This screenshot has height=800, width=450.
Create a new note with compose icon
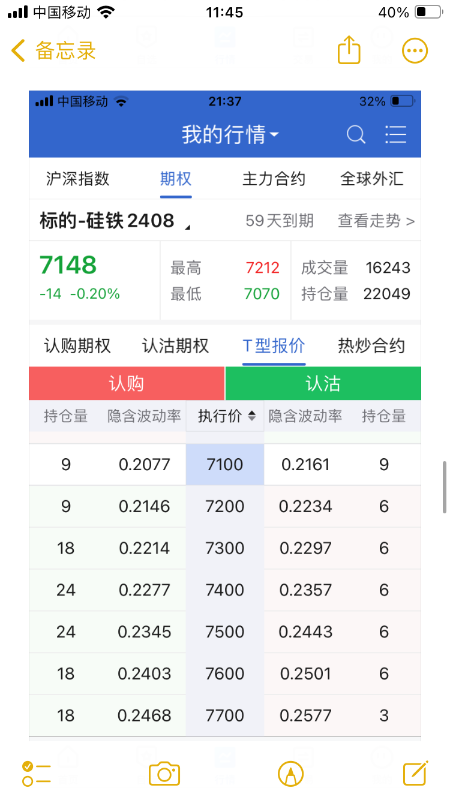pyautogui.click(x=415, y=773)
